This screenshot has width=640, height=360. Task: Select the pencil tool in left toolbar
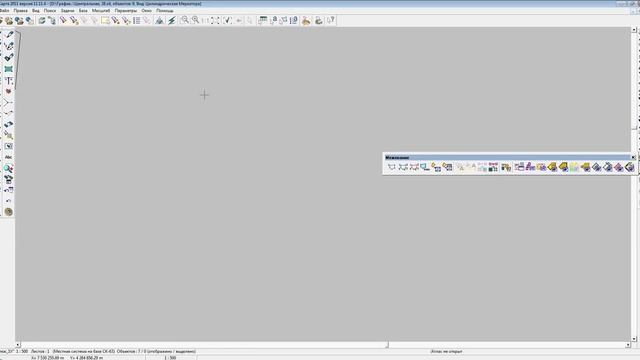coord(9,35)
